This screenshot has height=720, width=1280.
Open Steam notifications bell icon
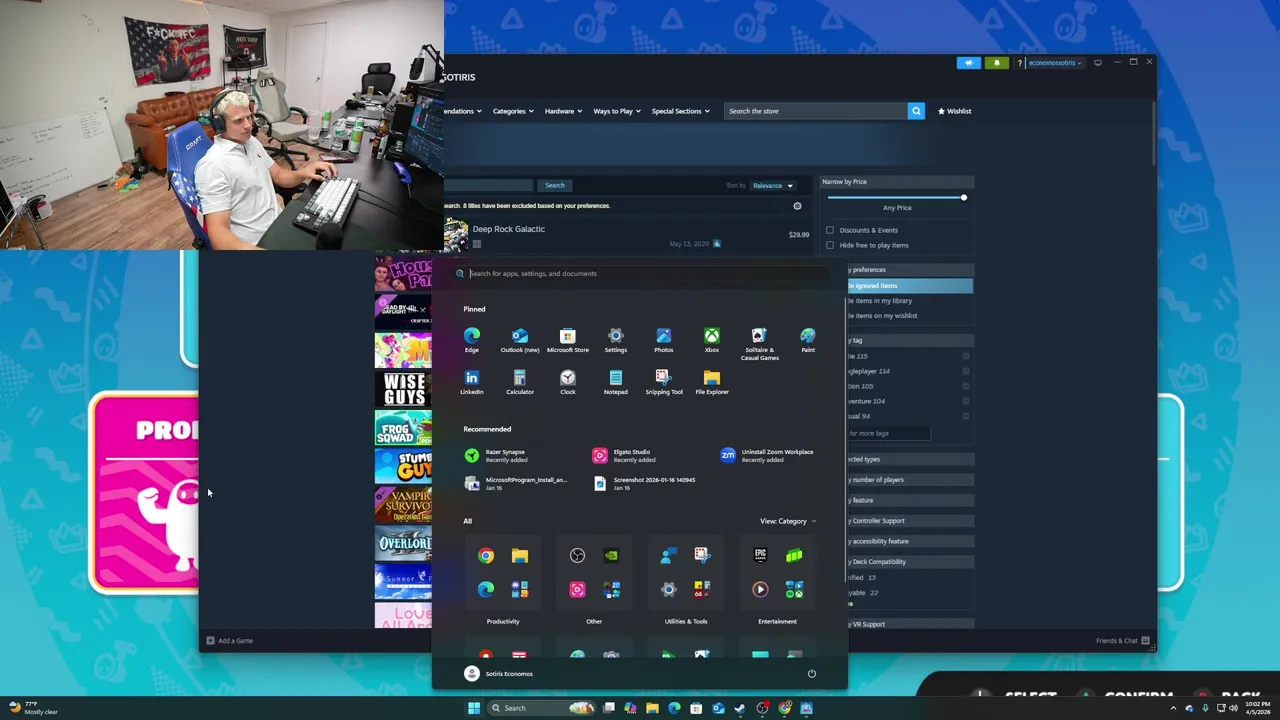[996, 63]
